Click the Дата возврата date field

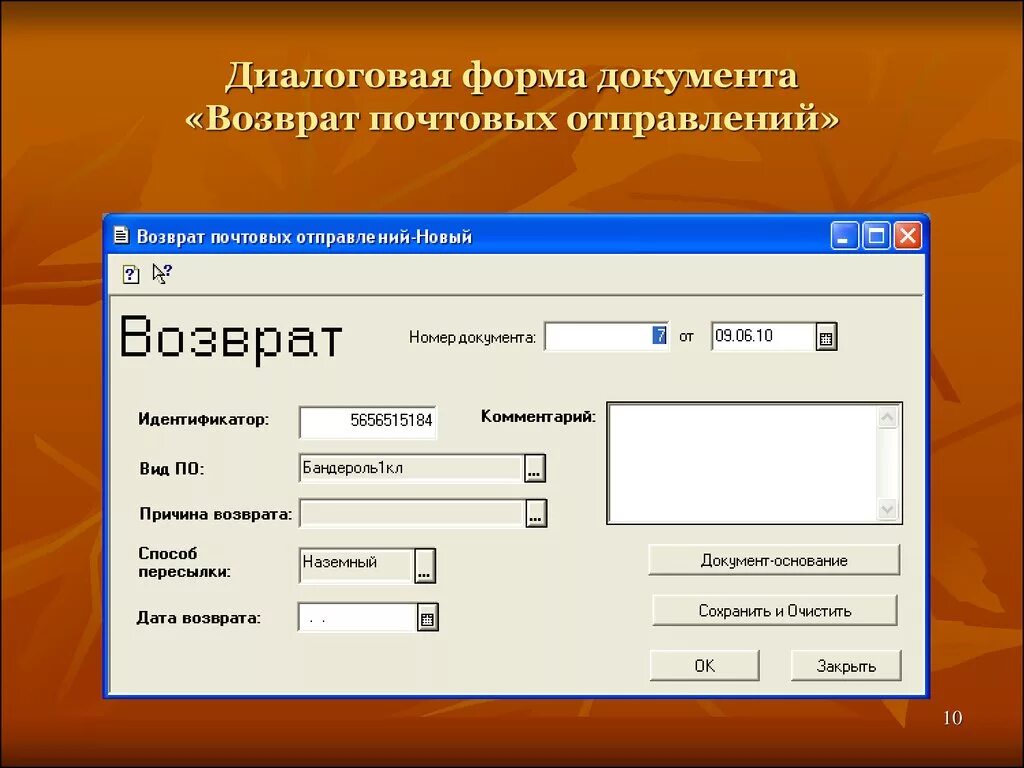[x=358, y=618]
